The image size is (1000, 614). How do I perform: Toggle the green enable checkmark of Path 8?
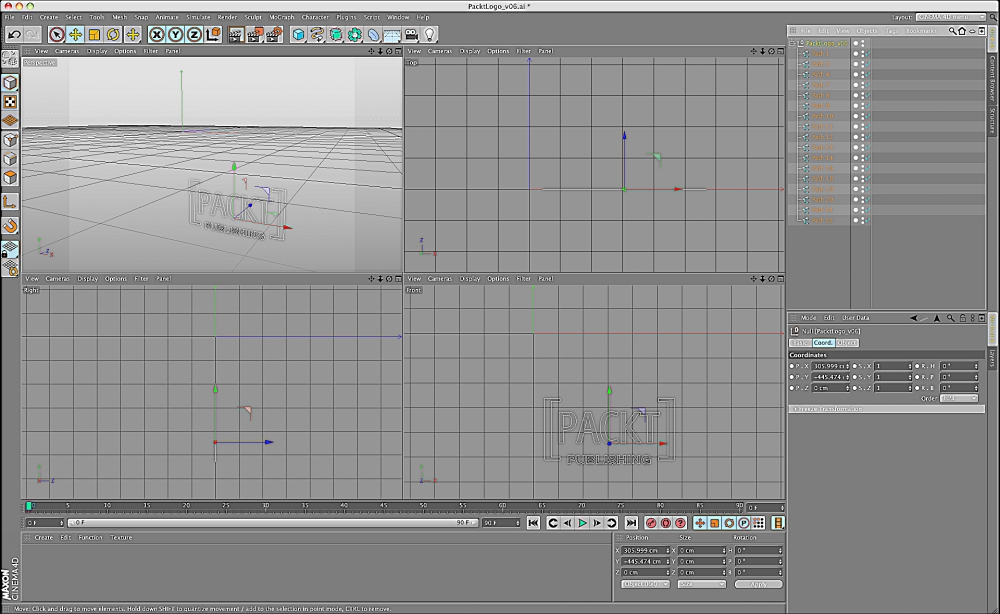click(867, 95)
